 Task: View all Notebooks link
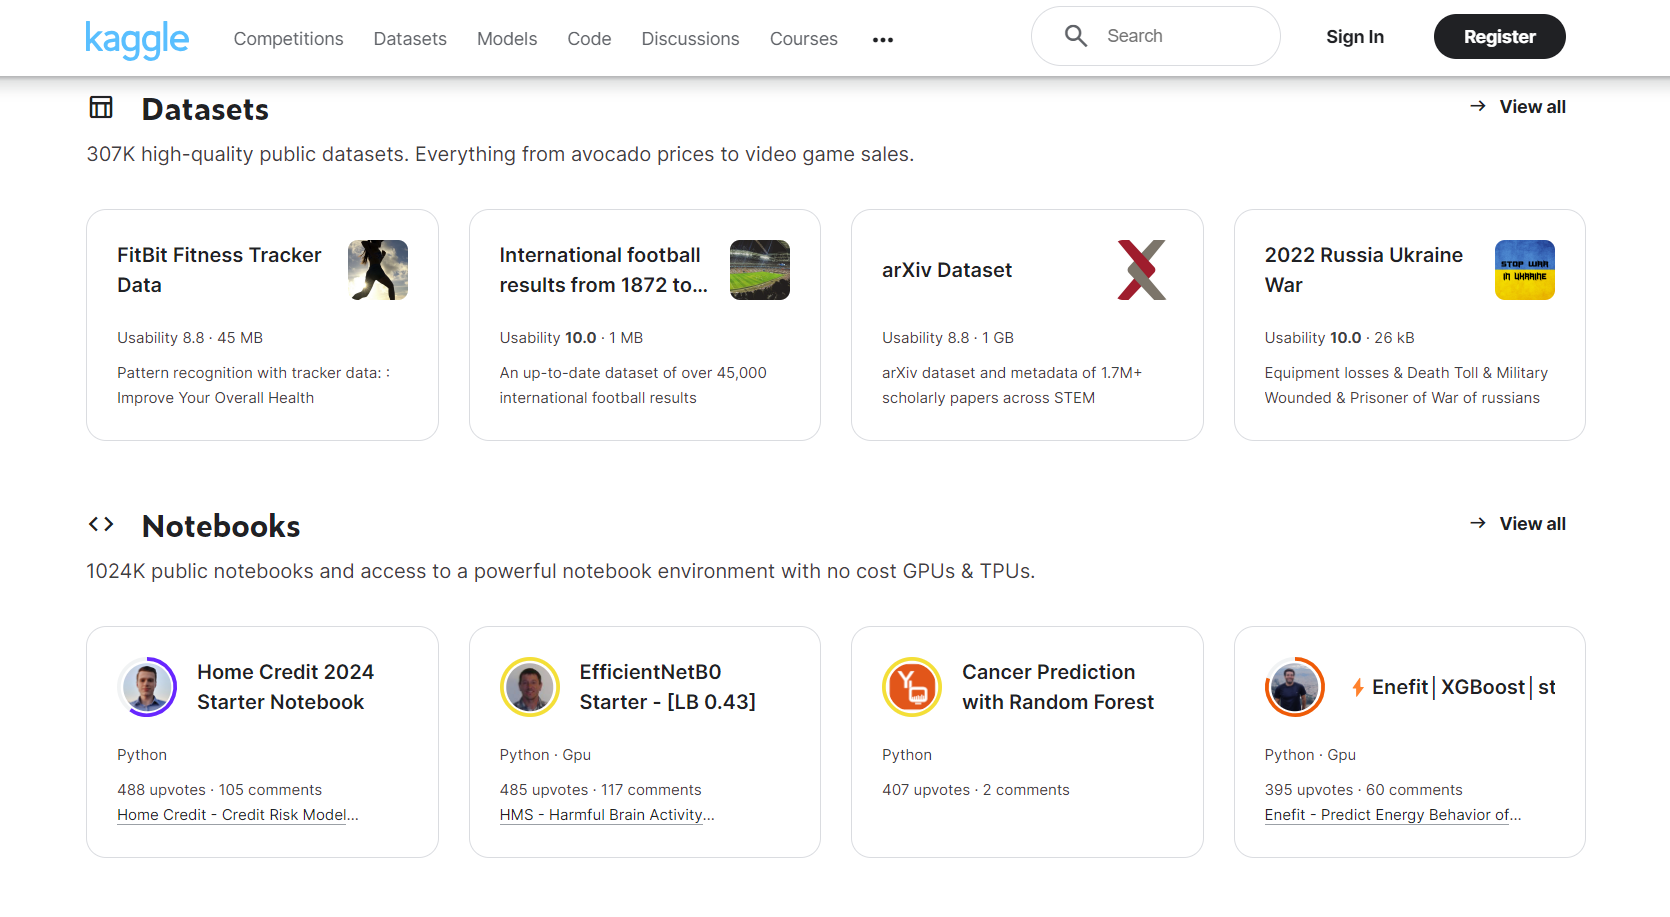click(x=1518, y=524)
